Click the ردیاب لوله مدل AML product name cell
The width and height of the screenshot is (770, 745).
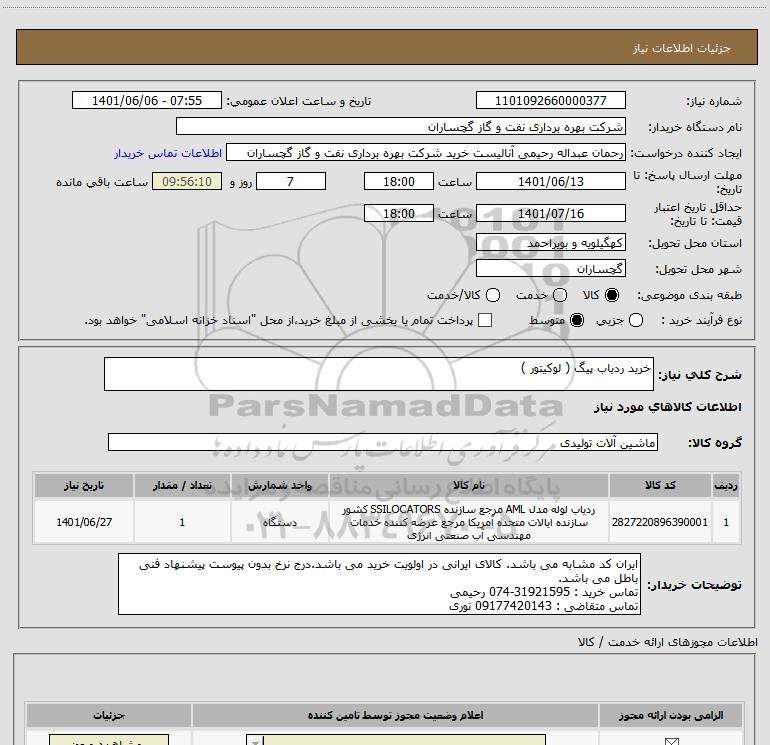point(469,522)
